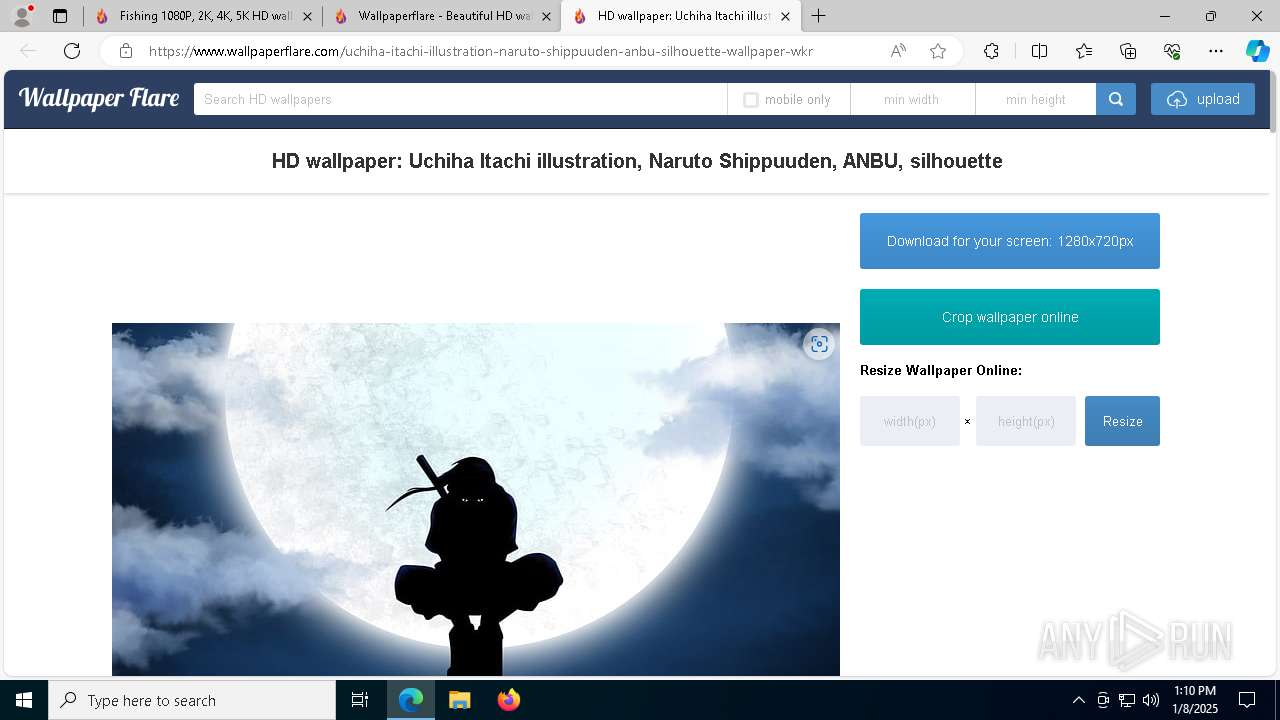Click the min width field

(x=912, y=99)
